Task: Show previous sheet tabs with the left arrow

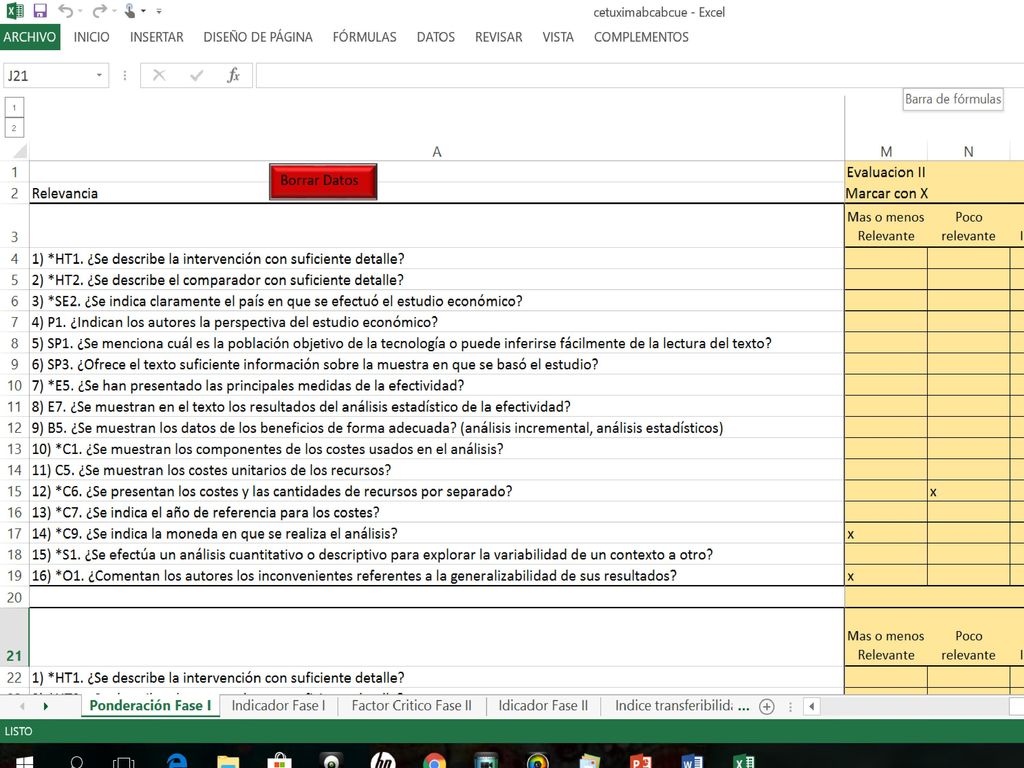Action: [x=22, y=706]
